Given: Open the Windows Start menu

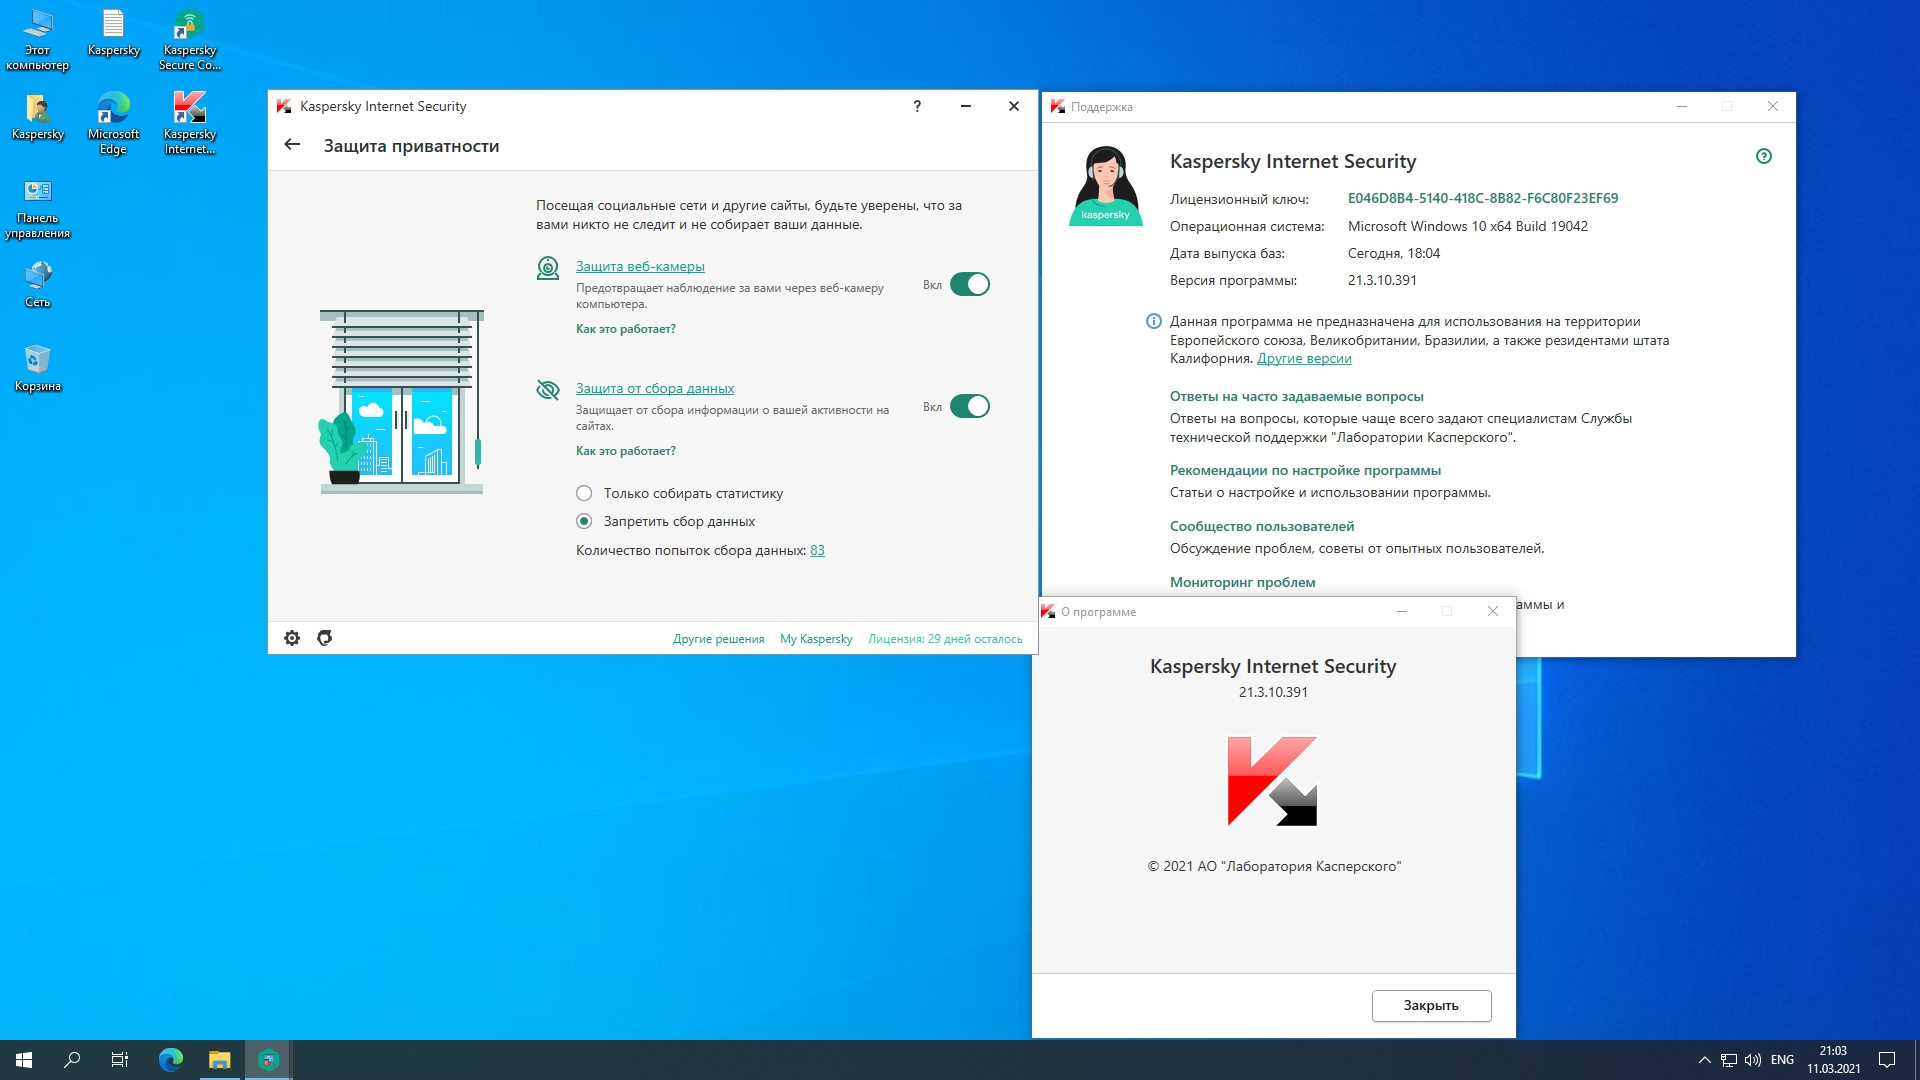Looking at the screenshot, I should click(x=24, y=1060).
